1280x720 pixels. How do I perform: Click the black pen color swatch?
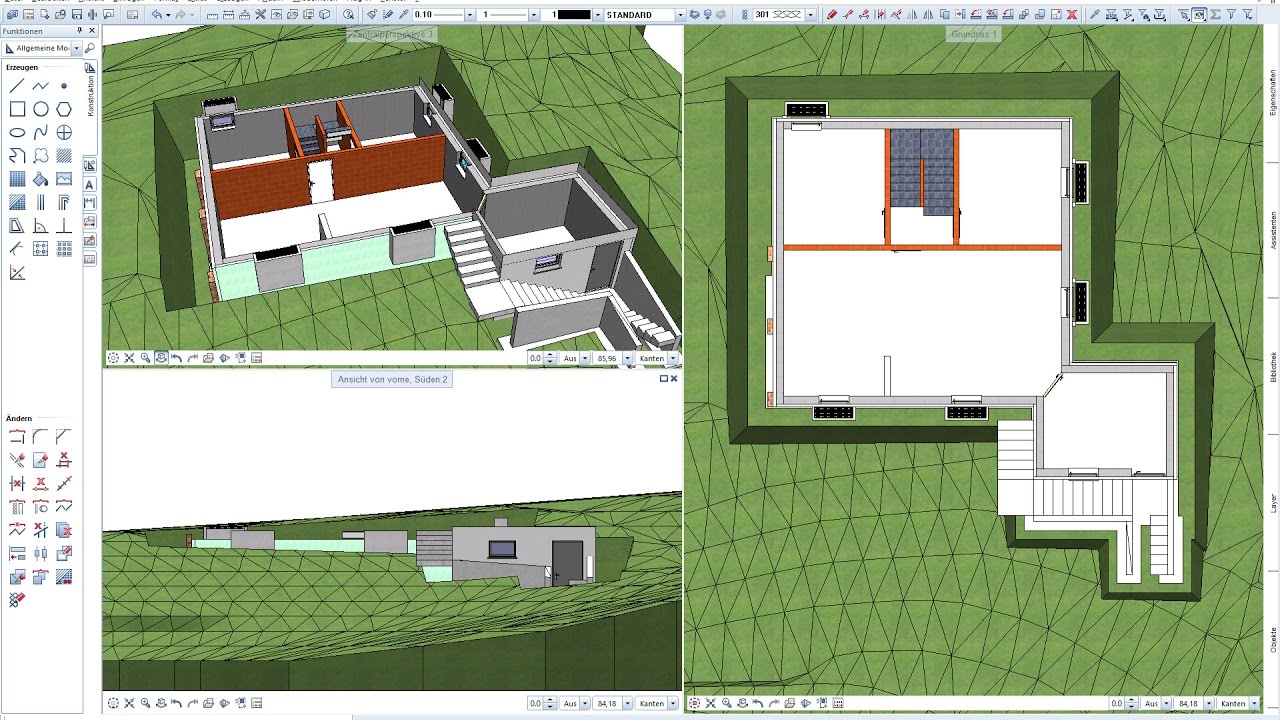pyautogui.click(x=574, y=15)
